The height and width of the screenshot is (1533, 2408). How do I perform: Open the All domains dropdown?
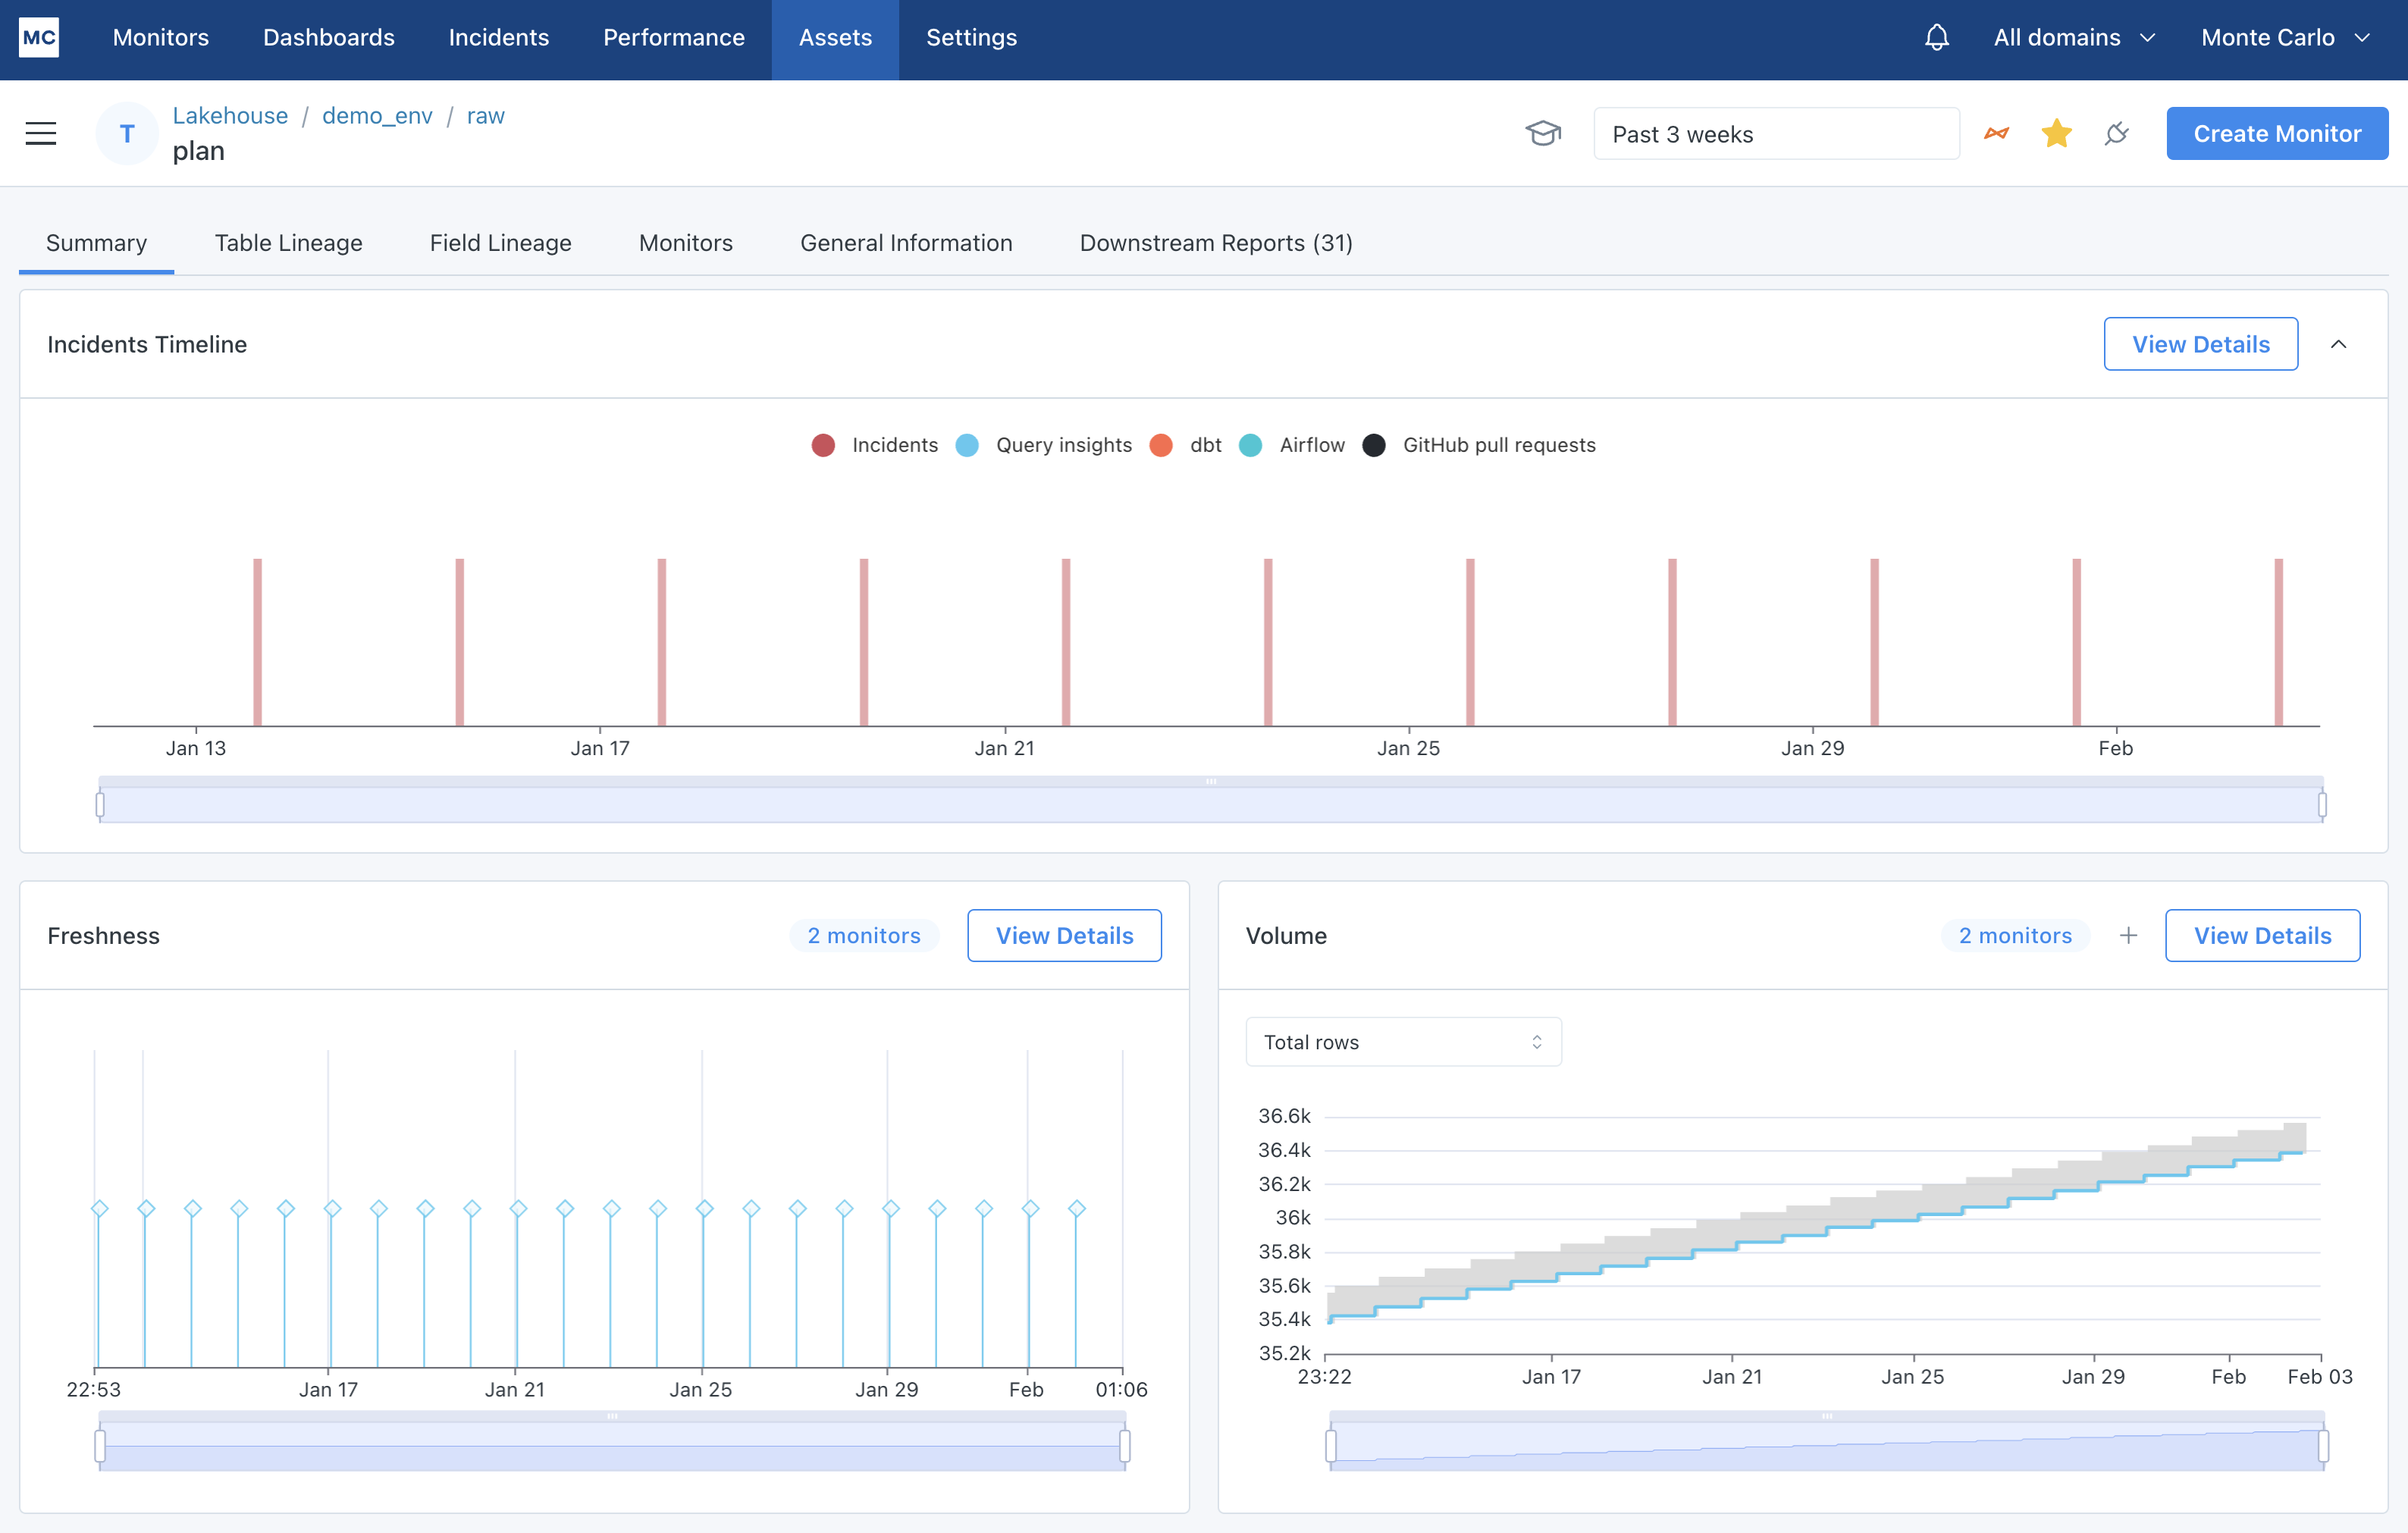(x=2073, y=38)
